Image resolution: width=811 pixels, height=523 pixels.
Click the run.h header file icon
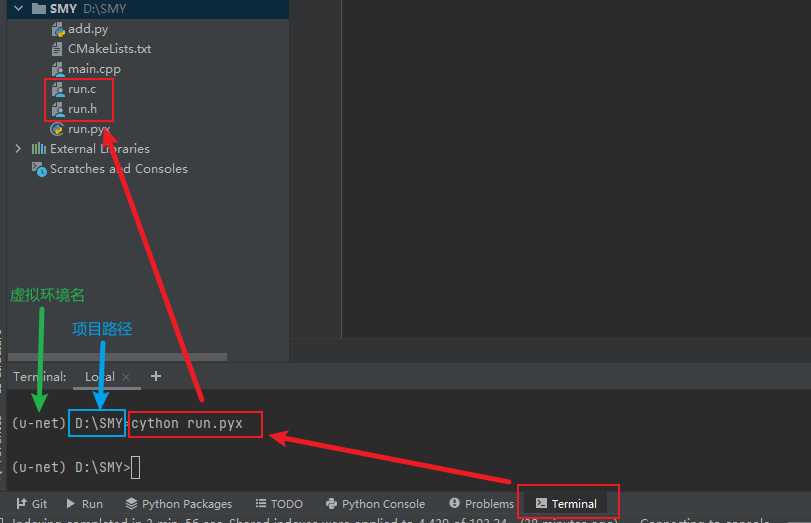tap(57, 110)
